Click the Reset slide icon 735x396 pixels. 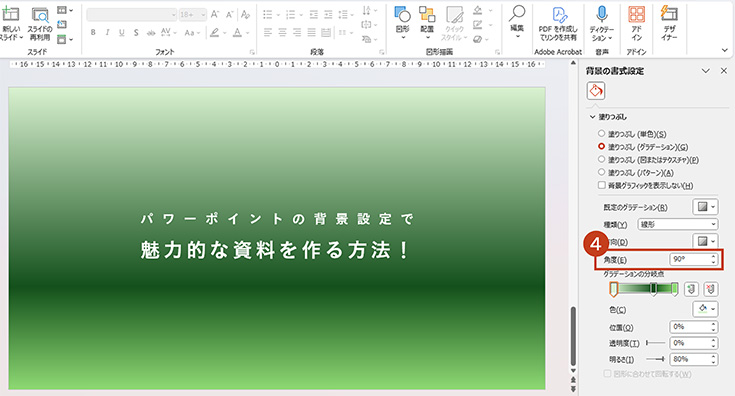pyautogui.click(x=62, y=24)
